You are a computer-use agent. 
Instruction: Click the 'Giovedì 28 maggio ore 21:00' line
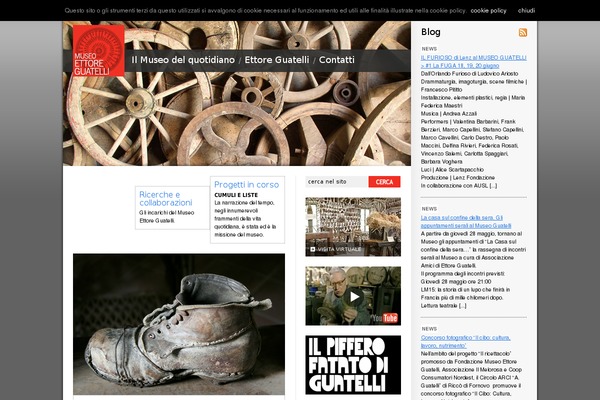pyautogui.click(x=456, y=282)
